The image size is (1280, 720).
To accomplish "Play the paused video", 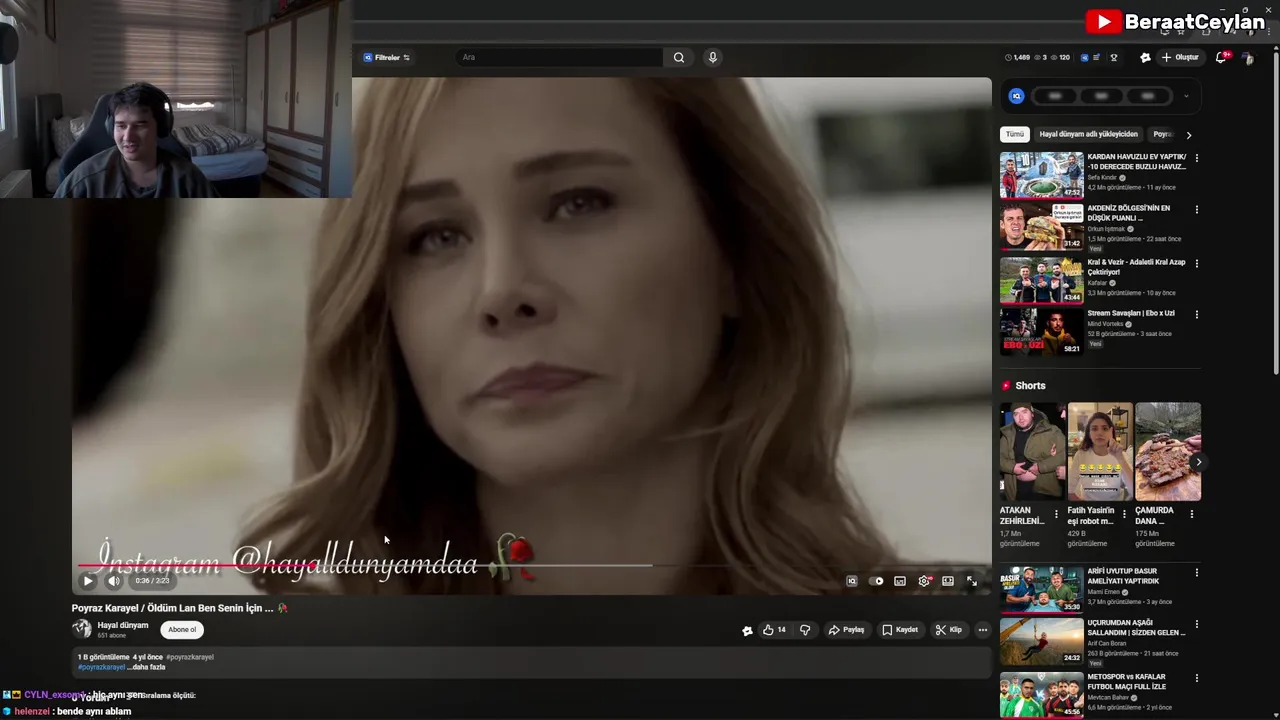I will [88, 581].
